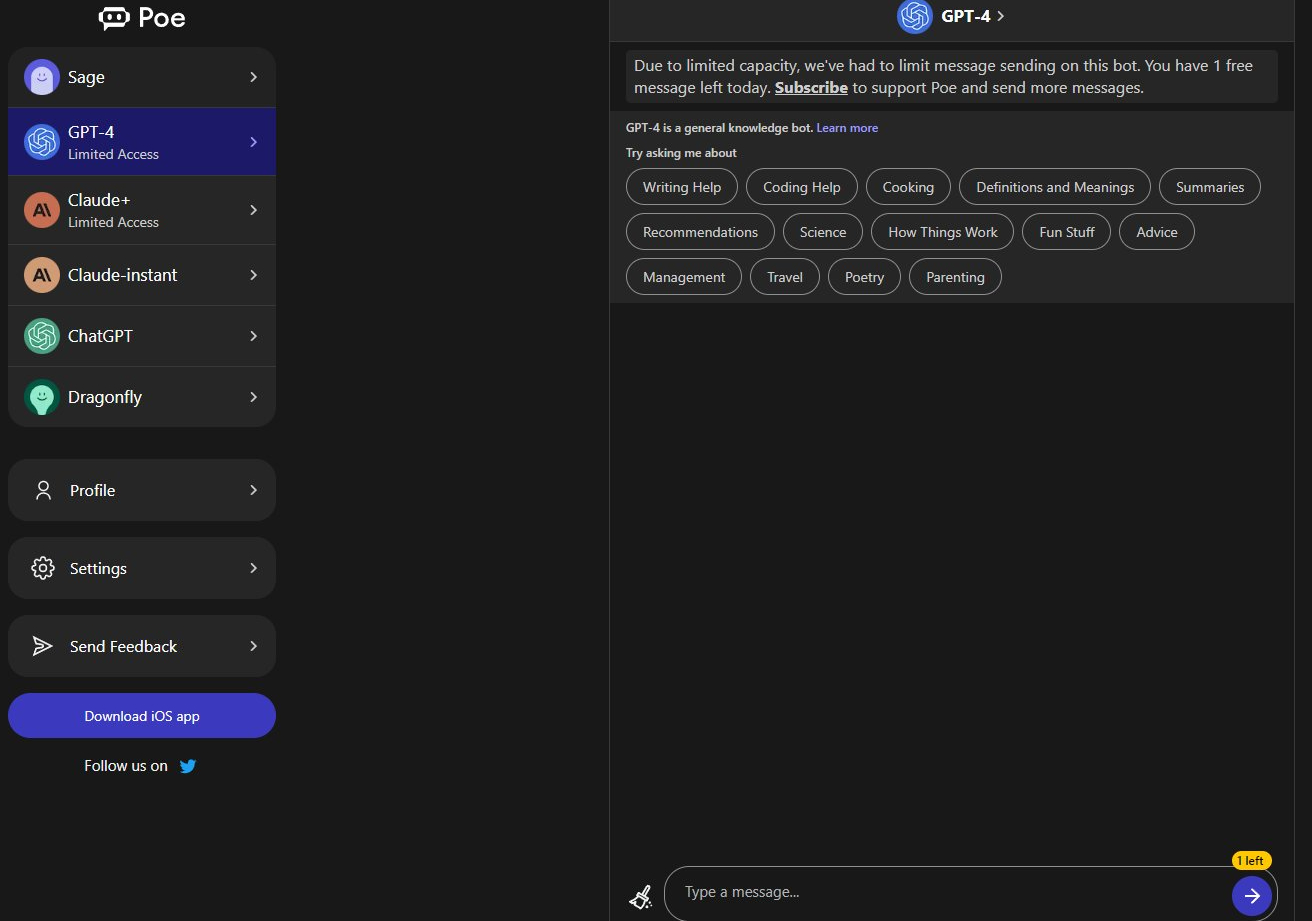This screenshot has width=1312, height=921.
Task: Tap the Poetry suggestion chip
Action: [x=864, y=277]
